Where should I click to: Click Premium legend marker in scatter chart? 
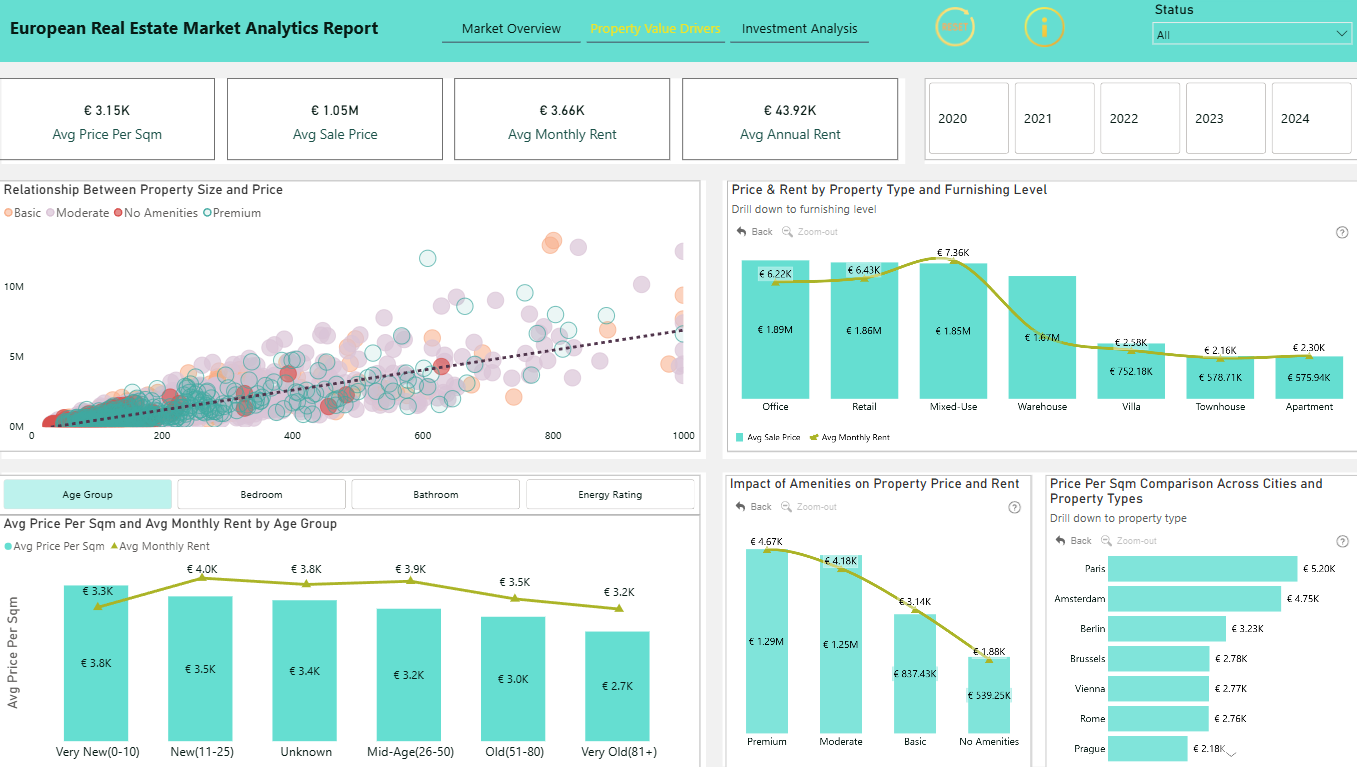(x=207, y=213)
